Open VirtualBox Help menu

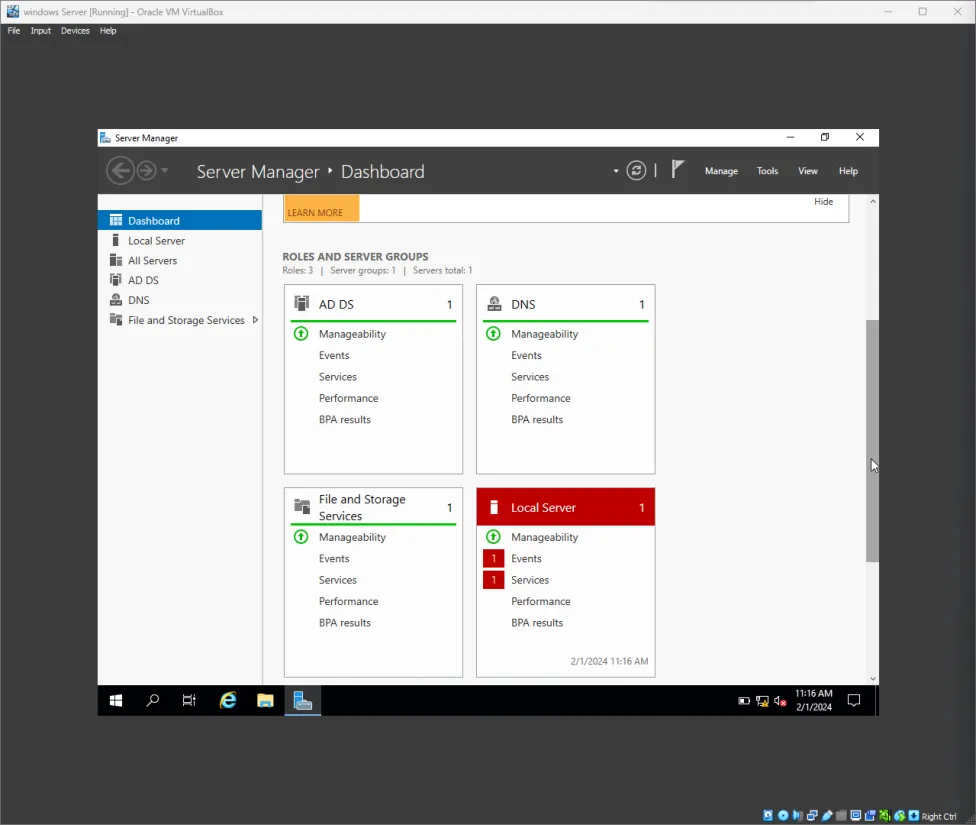pos(108,31)
